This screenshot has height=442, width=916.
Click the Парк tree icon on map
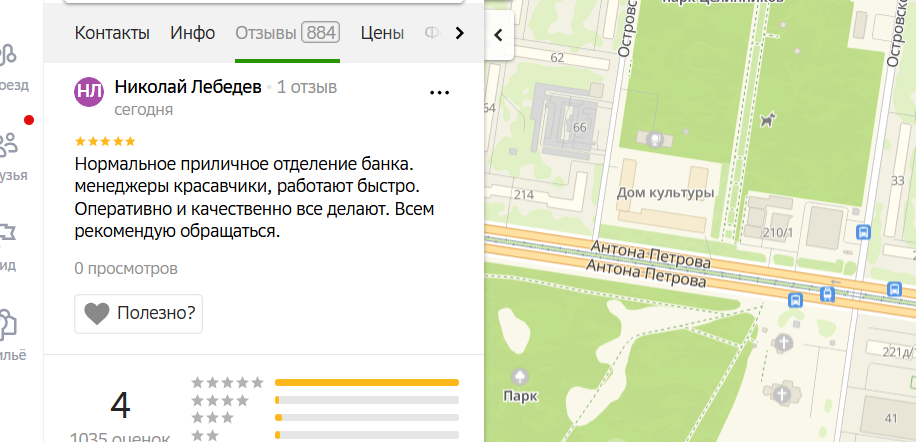[519, 377]
